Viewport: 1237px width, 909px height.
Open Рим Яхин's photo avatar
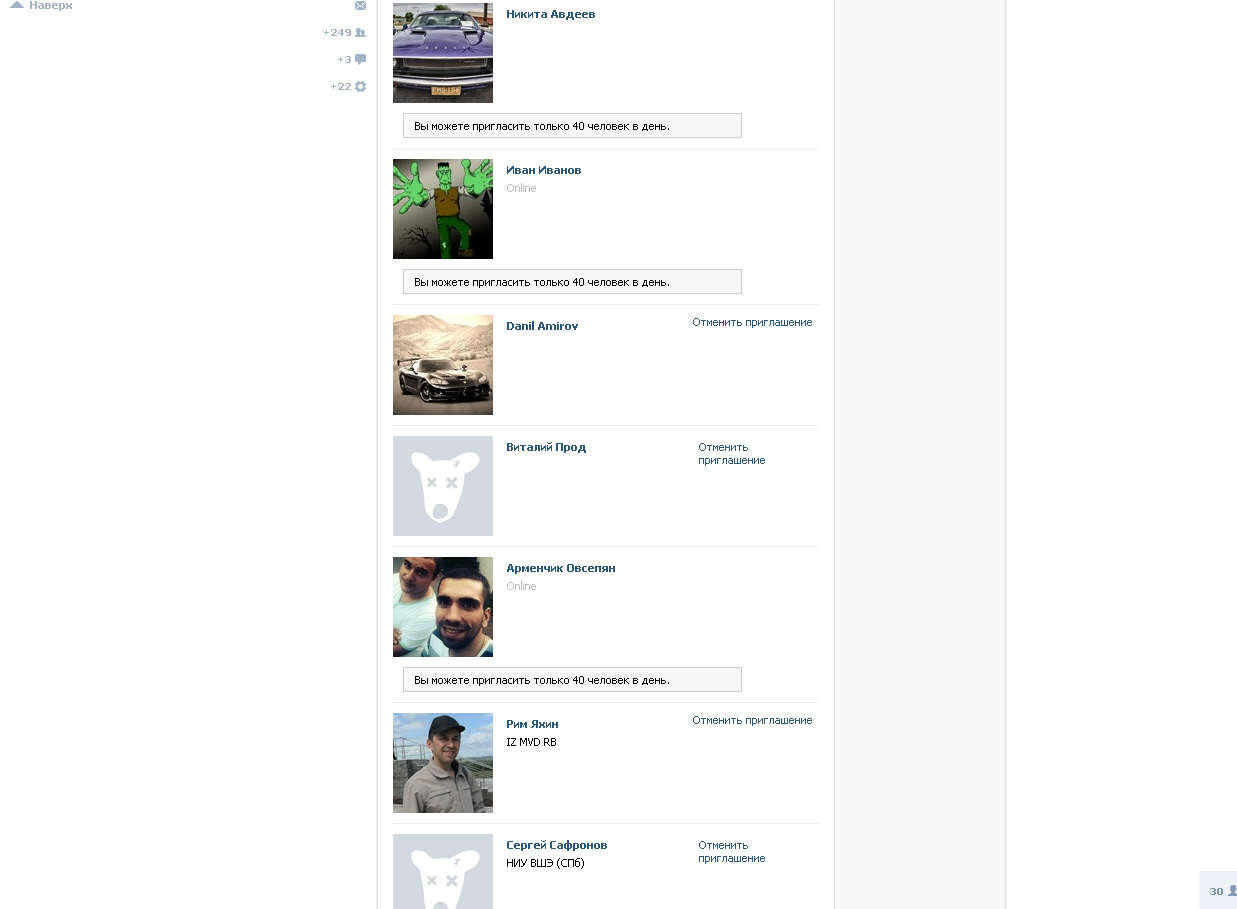click(443, 763)
